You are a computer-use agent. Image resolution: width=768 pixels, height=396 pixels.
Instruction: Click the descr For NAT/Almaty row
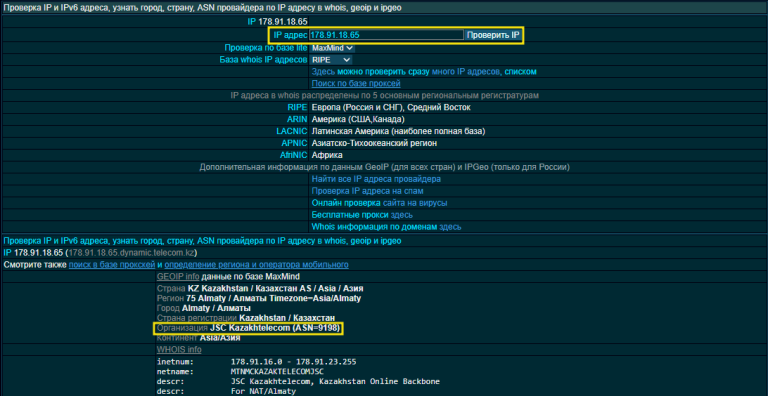point(227,392)
